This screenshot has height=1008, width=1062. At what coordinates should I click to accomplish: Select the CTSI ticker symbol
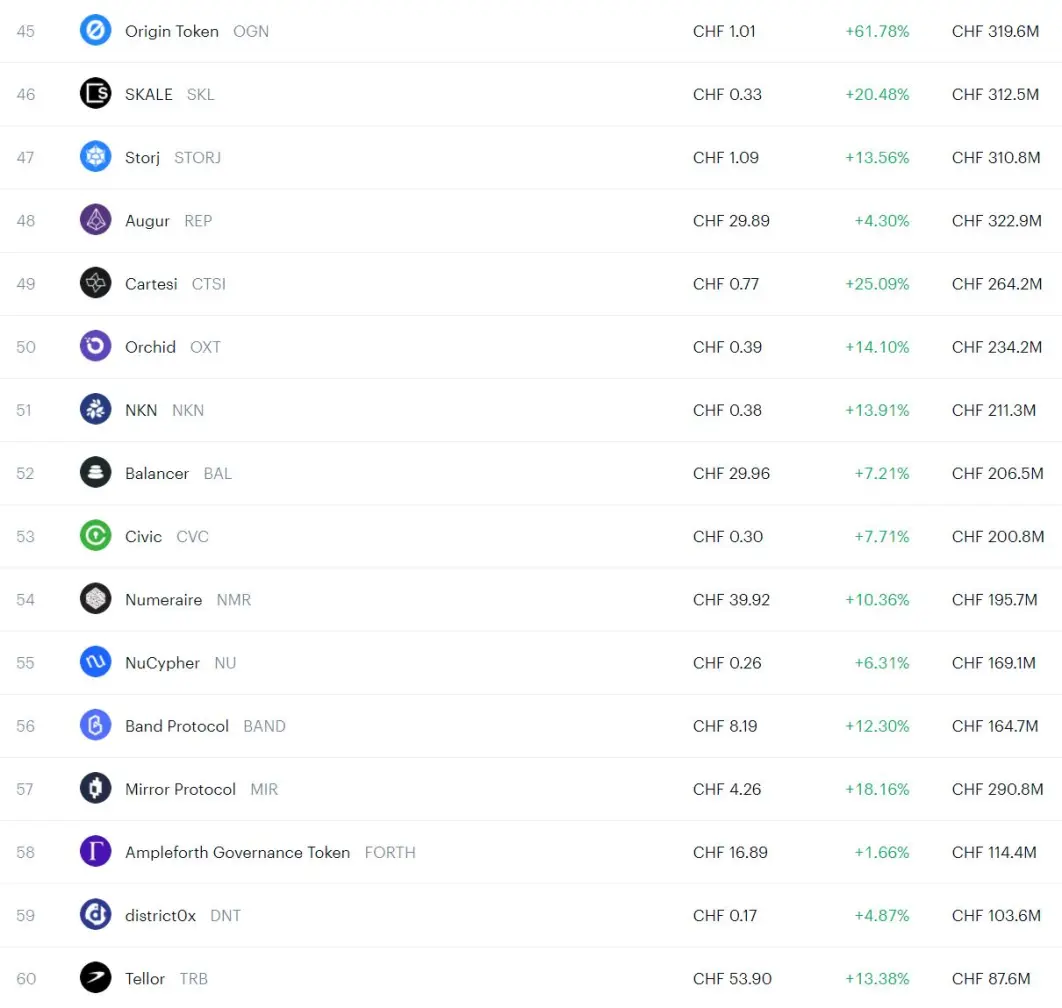209,284
